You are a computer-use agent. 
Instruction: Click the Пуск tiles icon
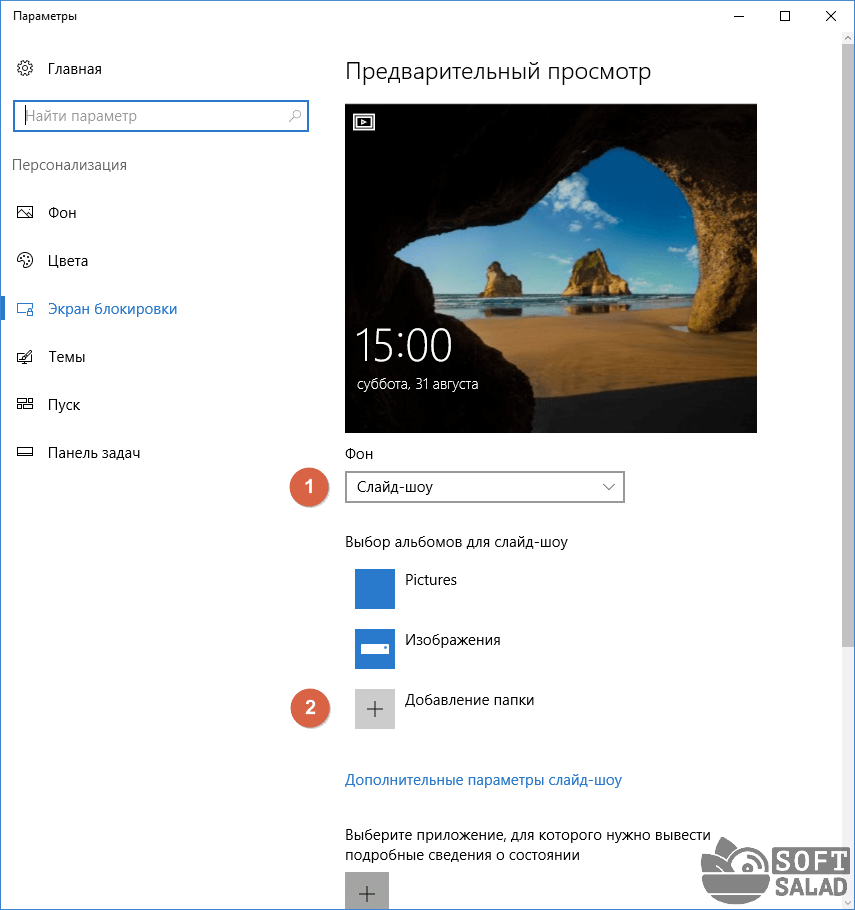coord(25,404)
